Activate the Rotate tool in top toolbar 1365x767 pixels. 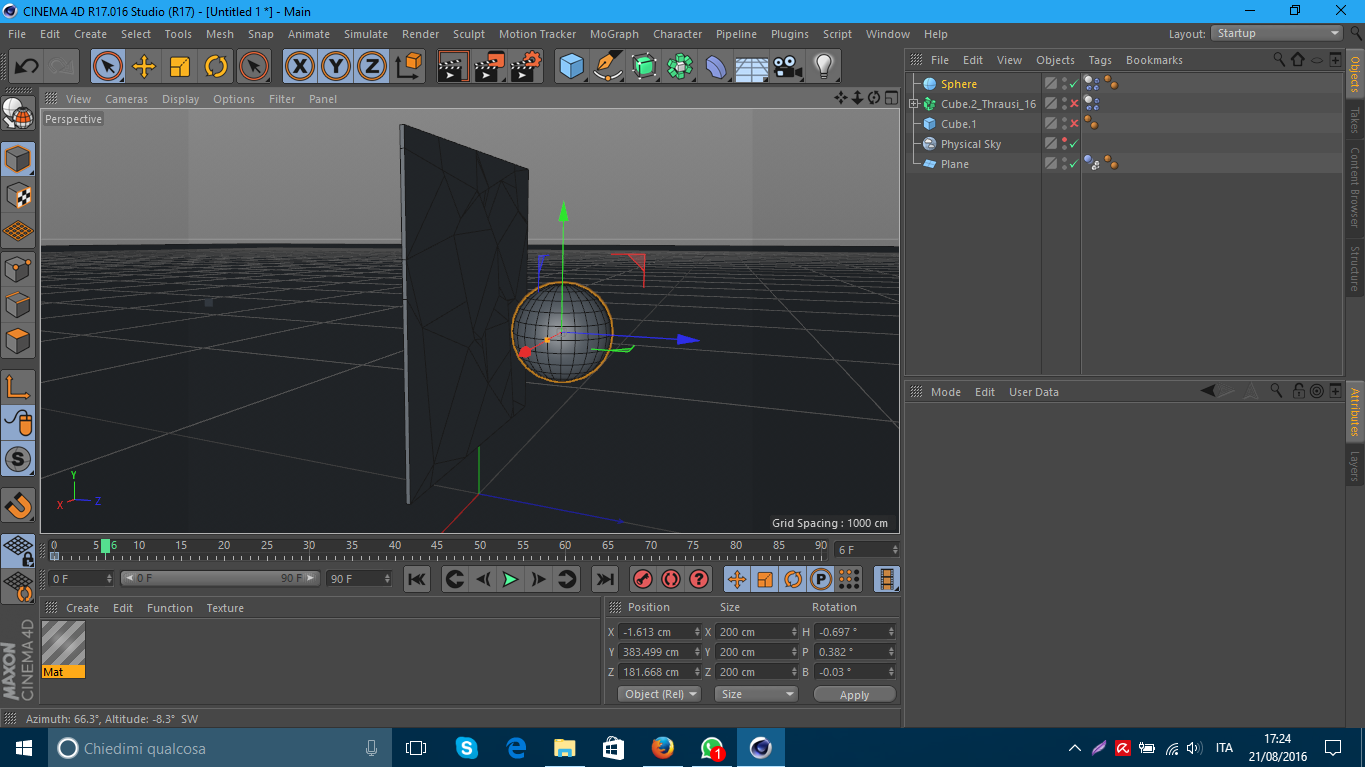pyautogui.click(x=216, y=67)
